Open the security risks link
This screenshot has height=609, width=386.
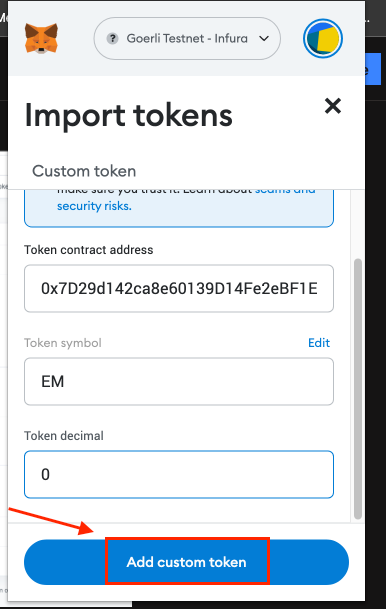tap(94, 206)
